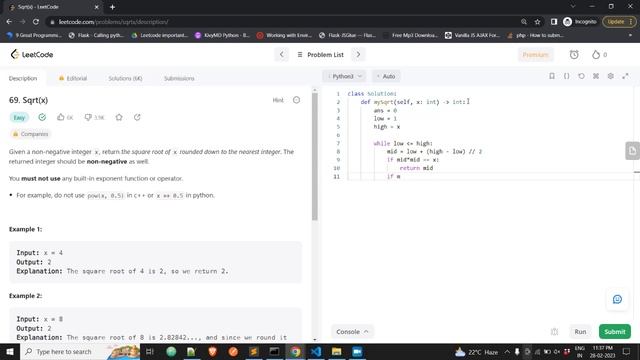Open Sublime Text from taskbar
Screen dimensions: 640x360
pos(253,351)
